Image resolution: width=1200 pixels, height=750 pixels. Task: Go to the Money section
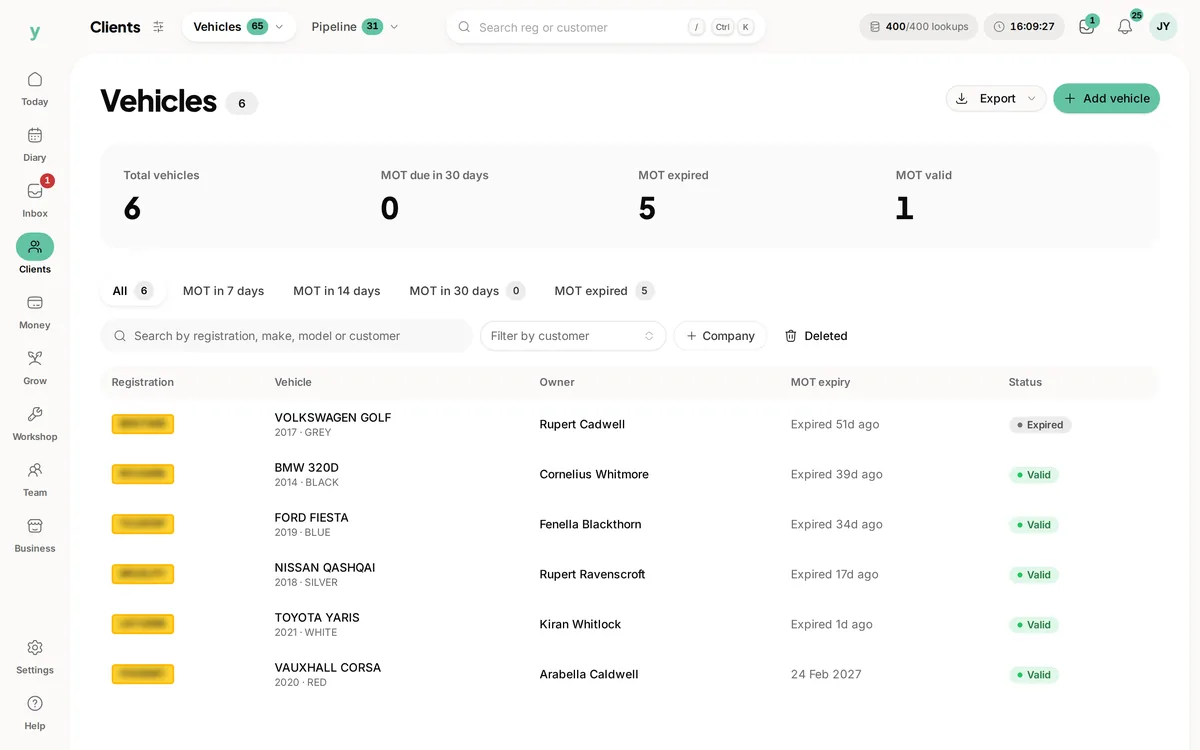pos(35,312)
